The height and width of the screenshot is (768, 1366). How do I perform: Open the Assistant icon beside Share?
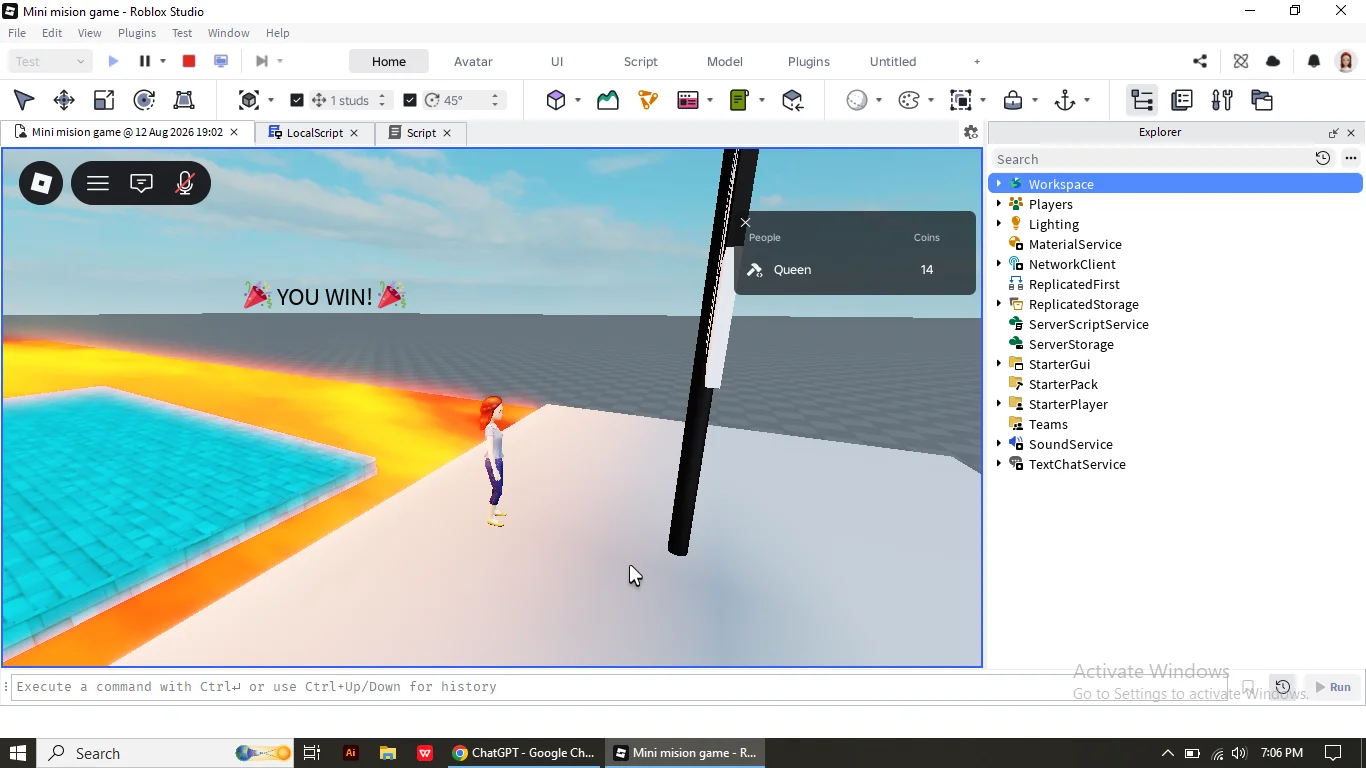tap(1241, 61)
